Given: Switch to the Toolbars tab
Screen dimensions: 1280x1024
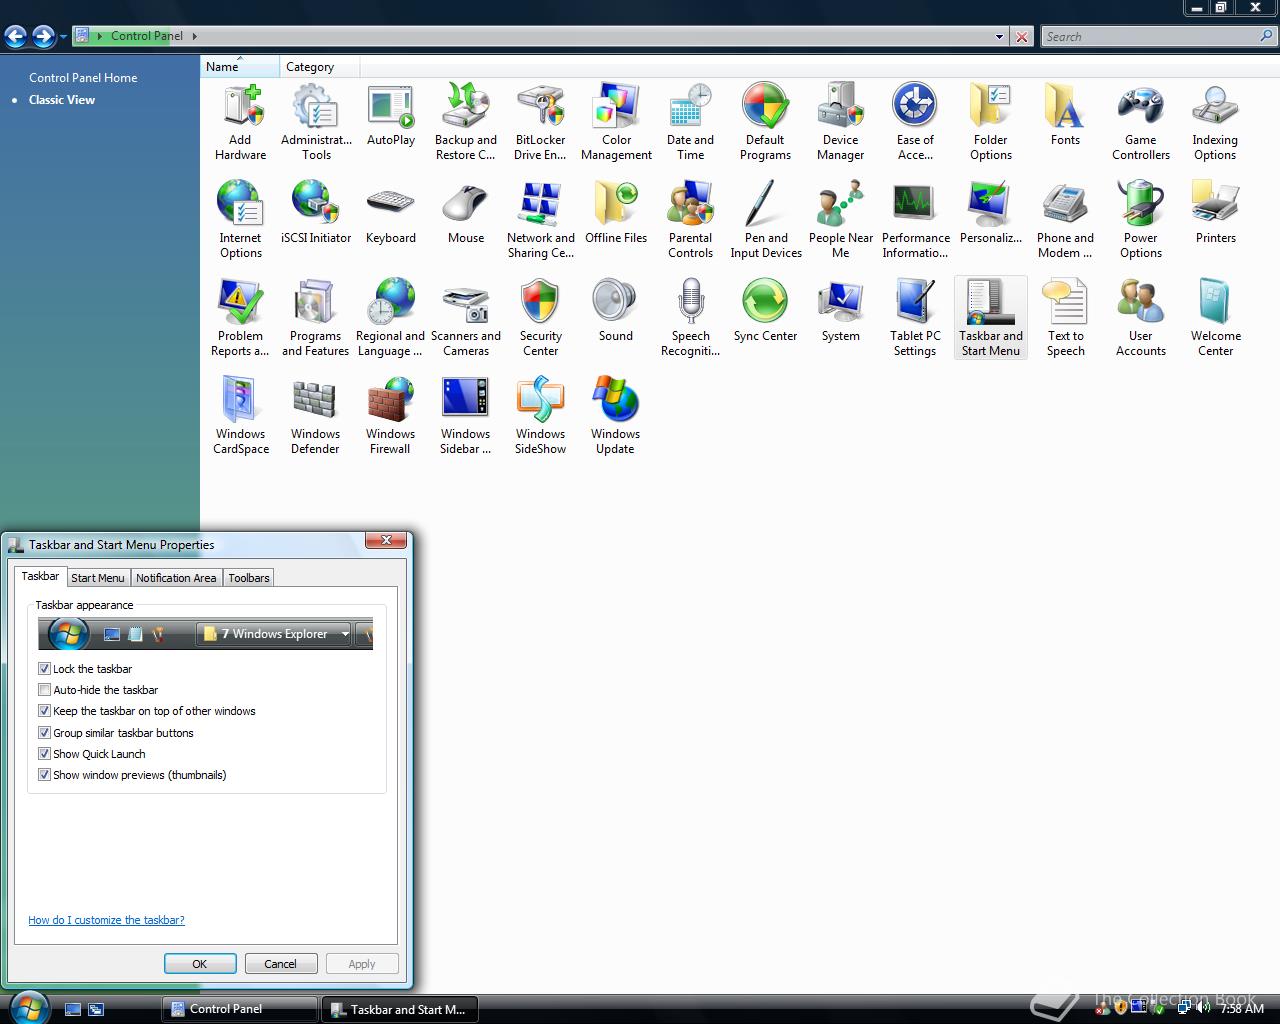Looking at the screenshot, I should pyautogui.click(x=248, y=578).
